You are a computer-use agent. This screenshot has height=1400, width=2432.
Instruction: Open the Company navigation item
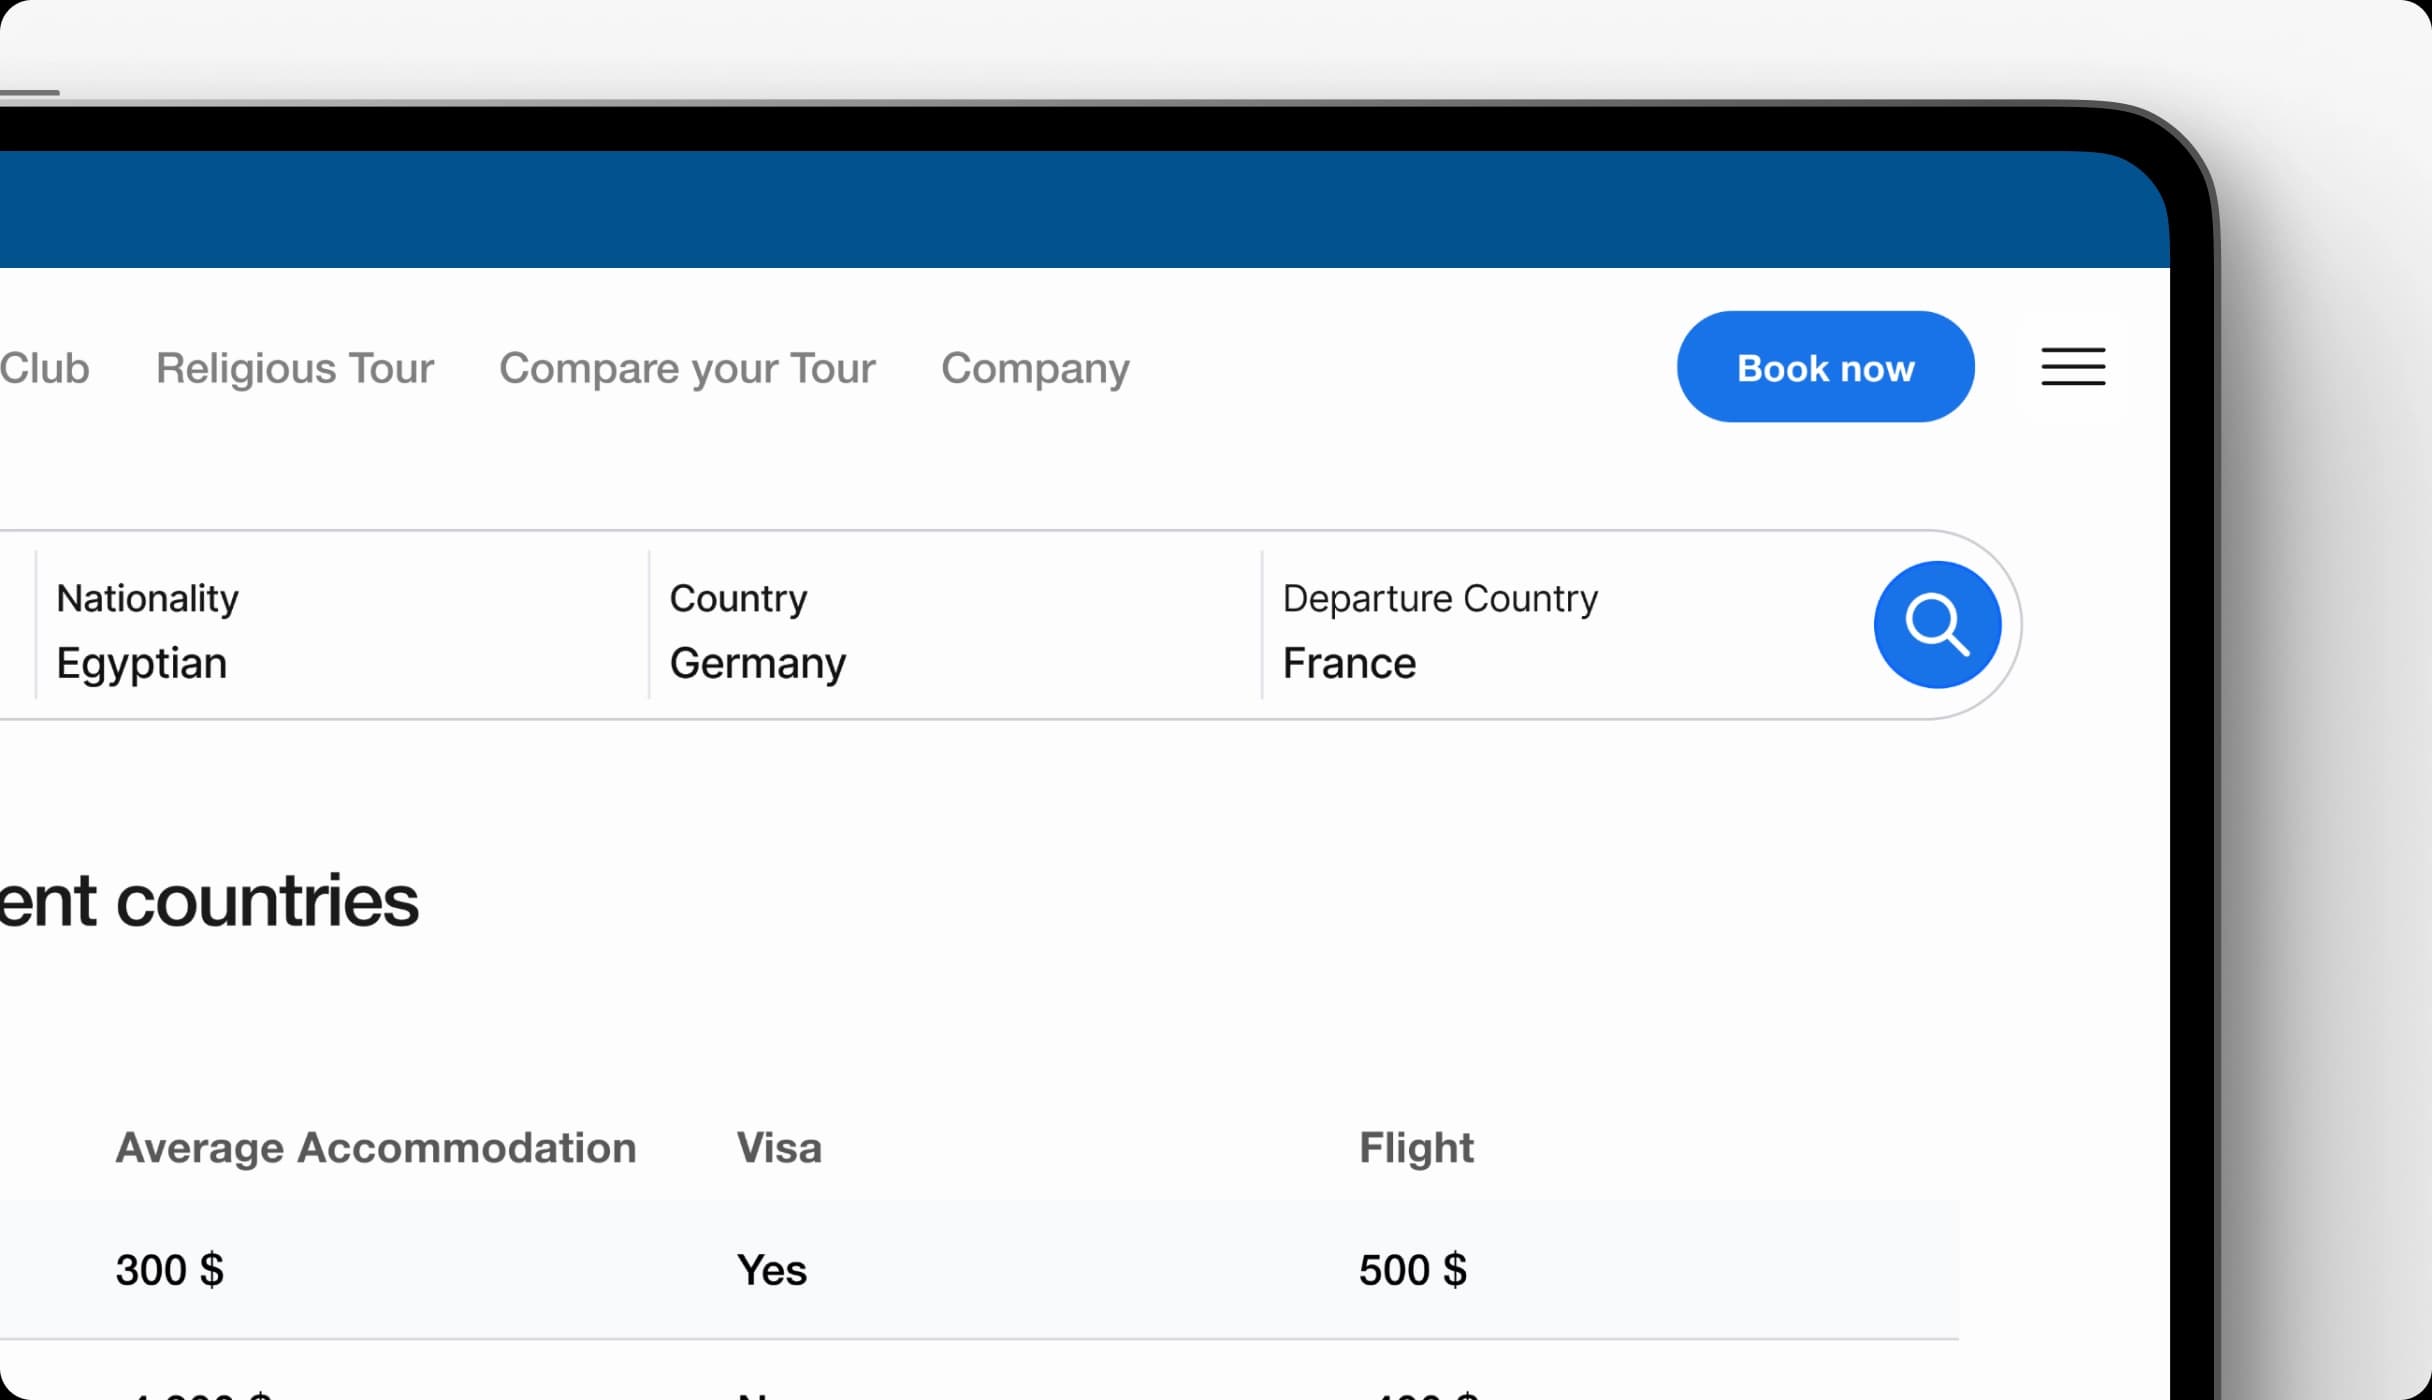1035,368
